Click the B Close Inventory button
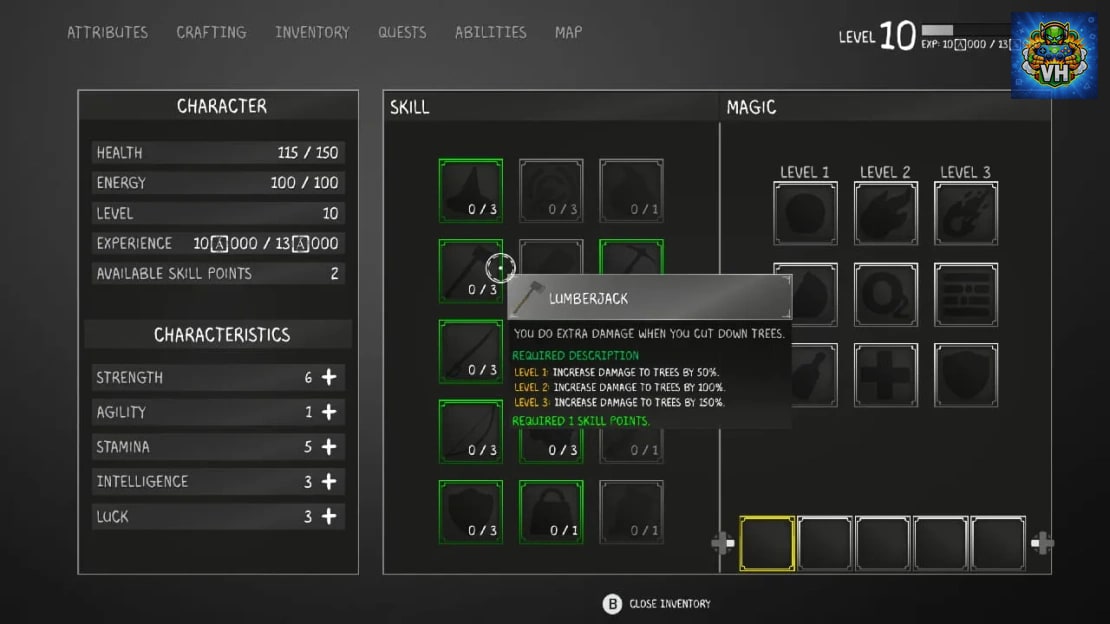This screenshot has height=624, width=1110. [657, 603]
